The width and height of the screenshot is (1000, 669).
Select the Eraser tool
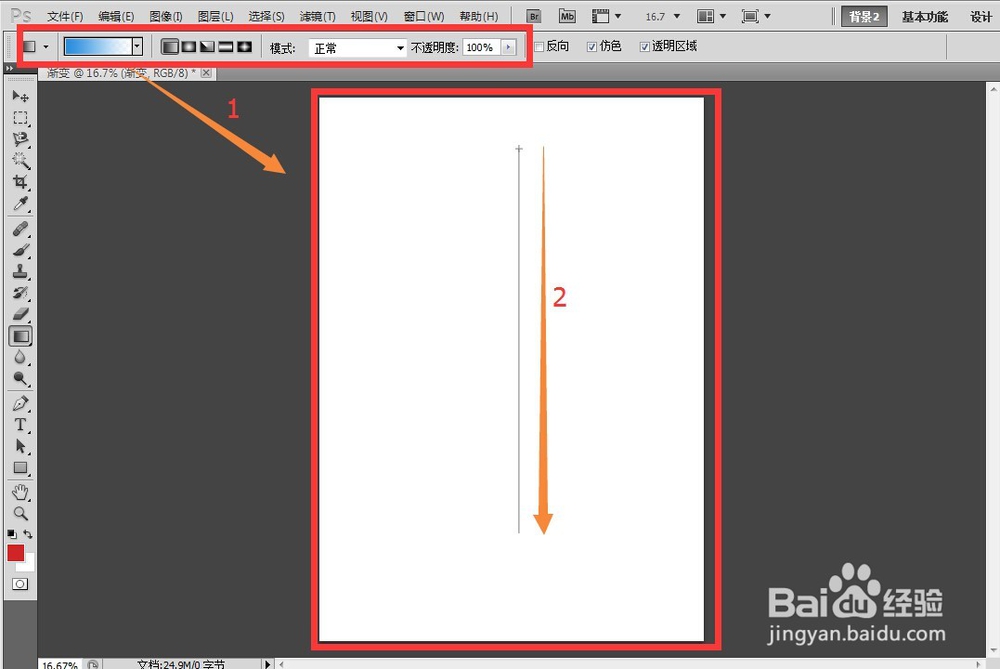pyautogui.click(x=20, y=314)
